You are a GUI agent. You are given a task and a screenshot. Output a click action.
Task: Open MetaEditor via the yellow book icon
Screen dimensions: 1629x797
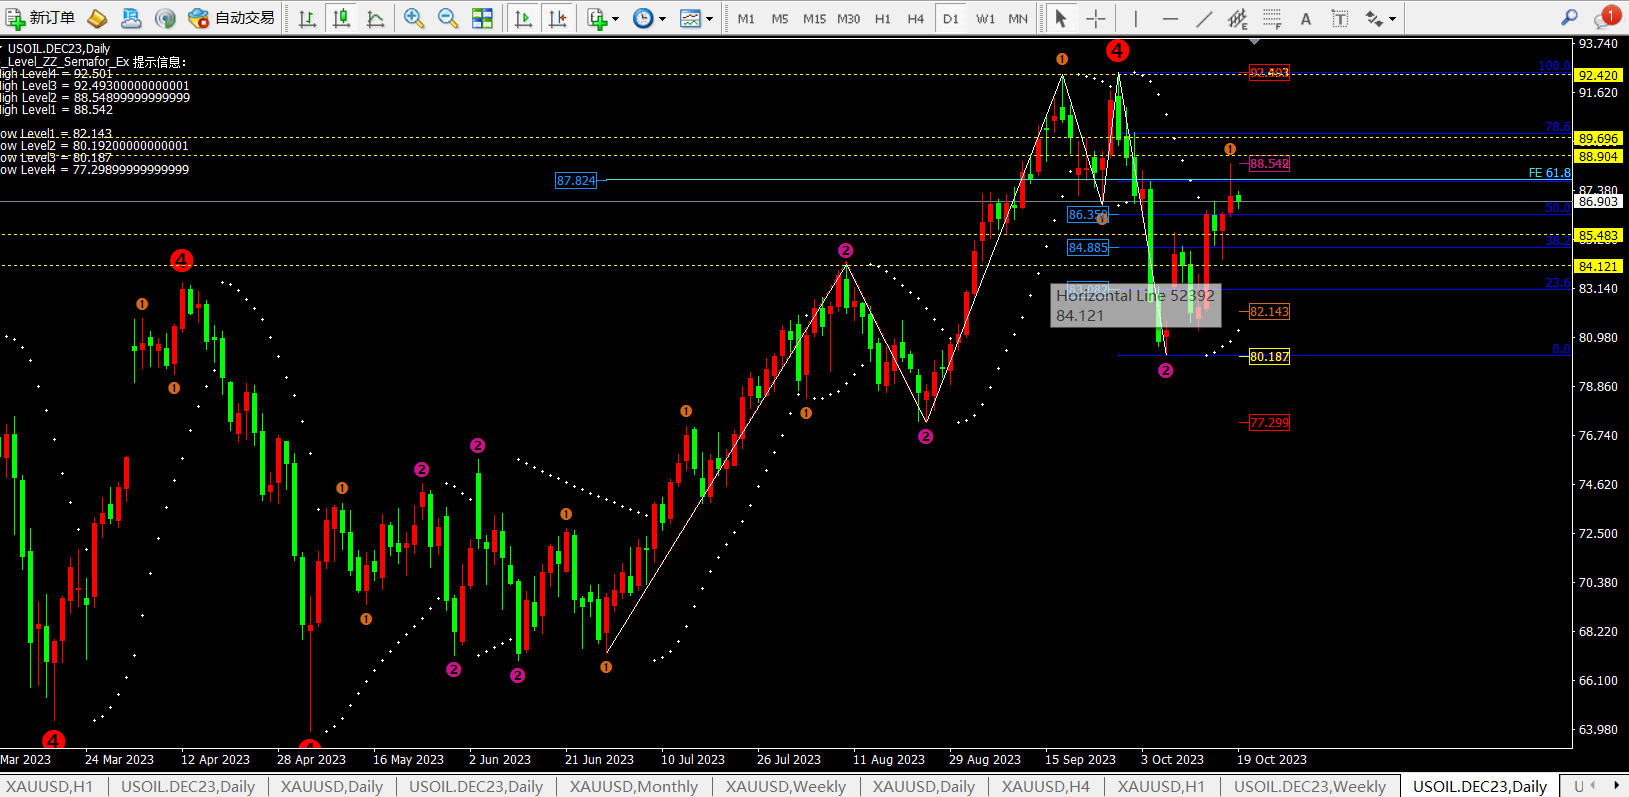(x=97, y=18)
